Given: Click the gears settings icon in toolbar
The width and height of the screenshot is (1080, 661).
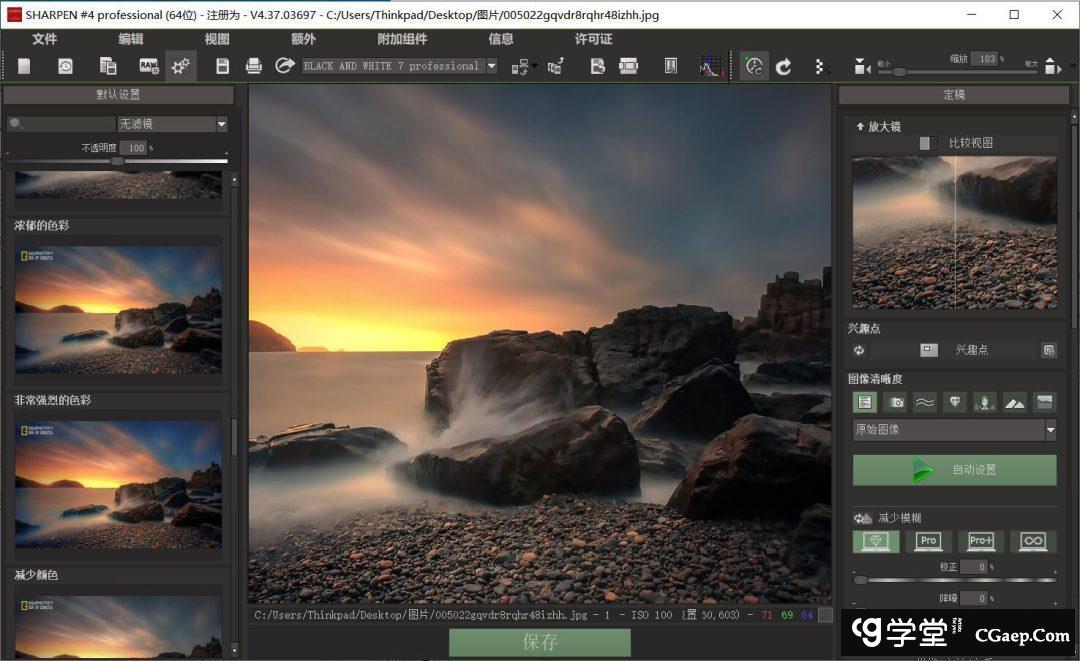Looking at the screenshot, I should click(180, 66).
